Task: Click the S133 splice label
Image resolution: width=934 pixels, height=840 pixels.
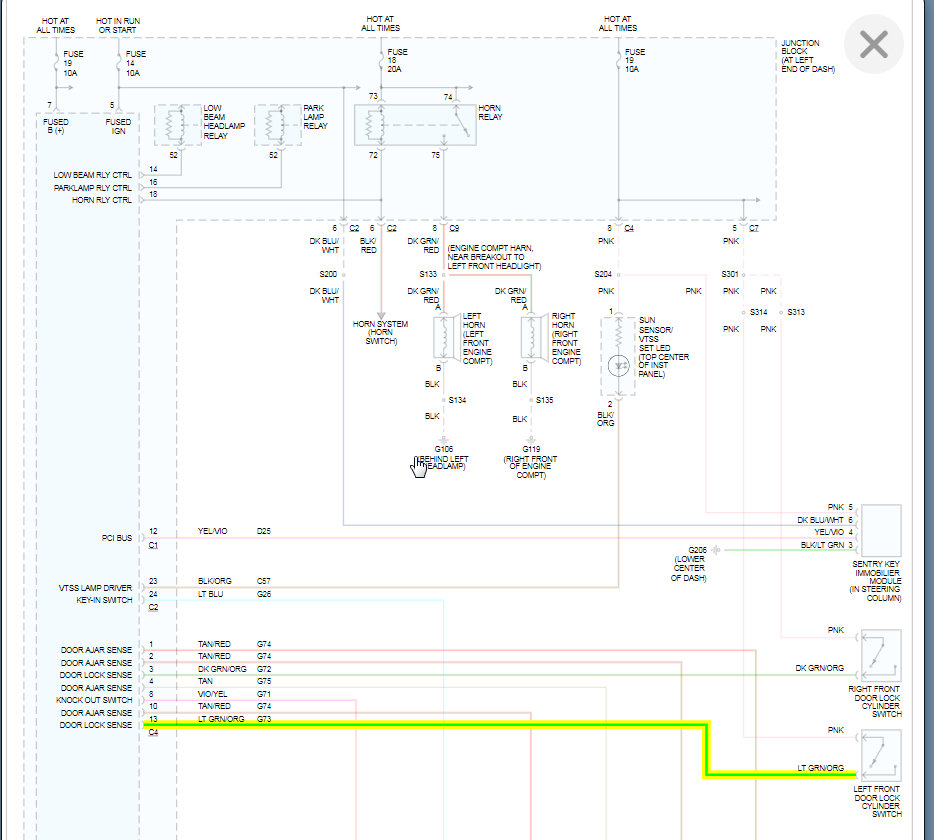Action: point(428,274)
